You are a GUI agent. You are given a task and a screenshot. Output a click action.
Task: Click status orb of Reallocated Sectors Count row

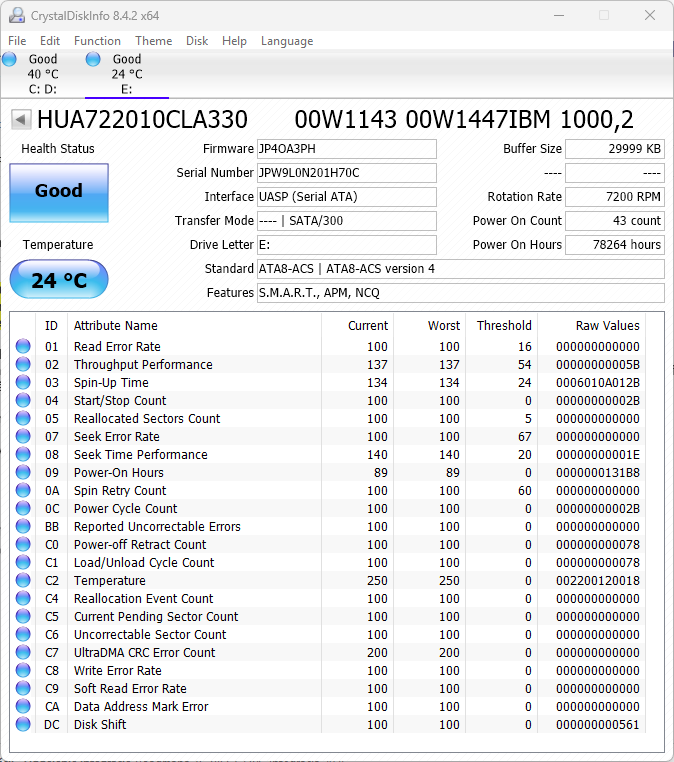click(23, 418)
